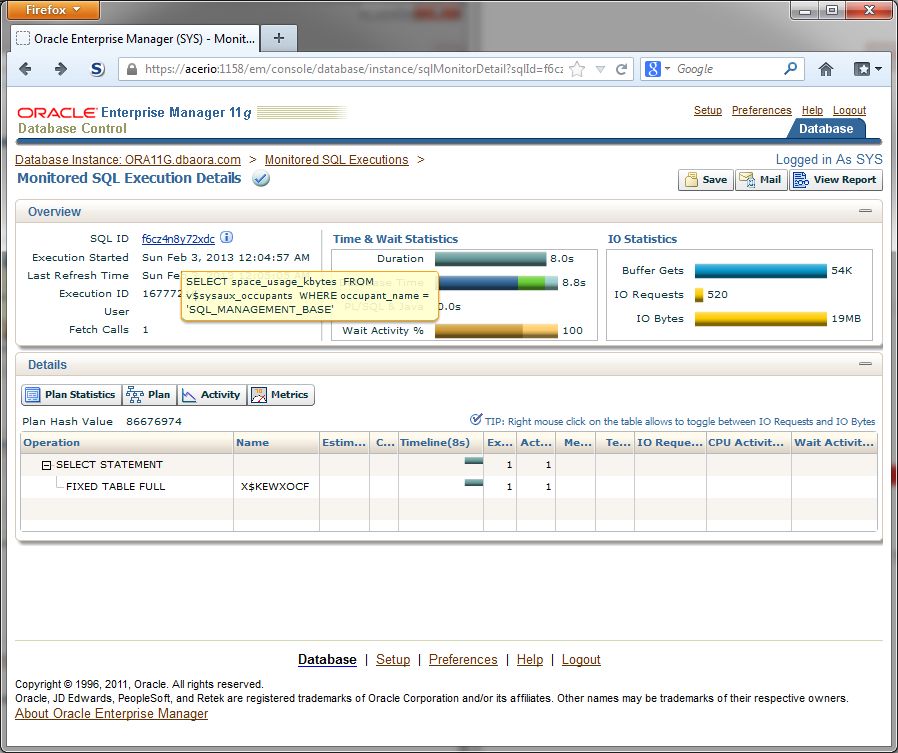This screenshot has height=753, width=898.
Task: Collapse the Overview section
Action: 865,211
